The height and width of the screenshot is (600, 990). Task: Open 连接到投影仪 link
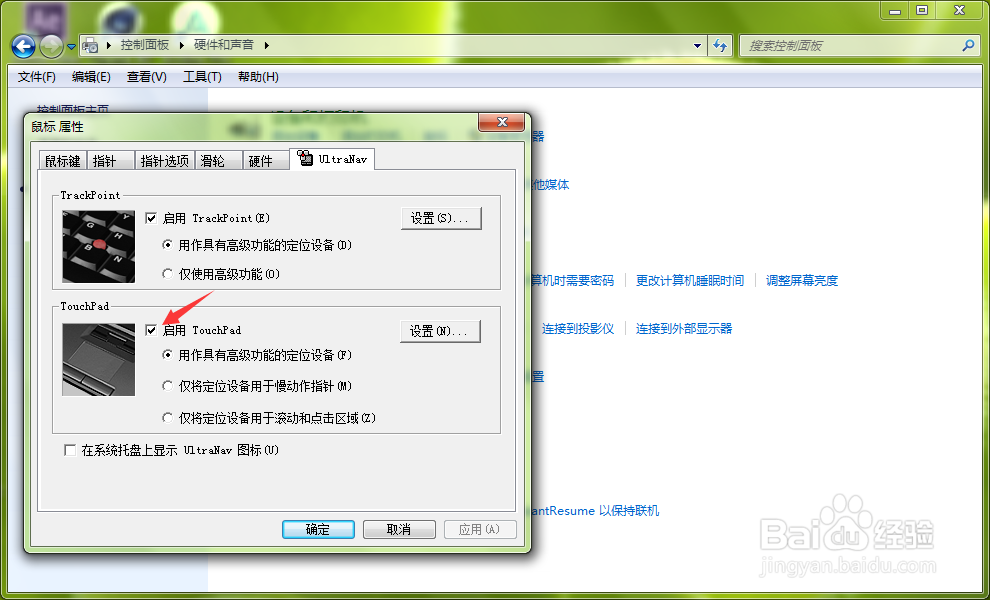coord(578,328)
